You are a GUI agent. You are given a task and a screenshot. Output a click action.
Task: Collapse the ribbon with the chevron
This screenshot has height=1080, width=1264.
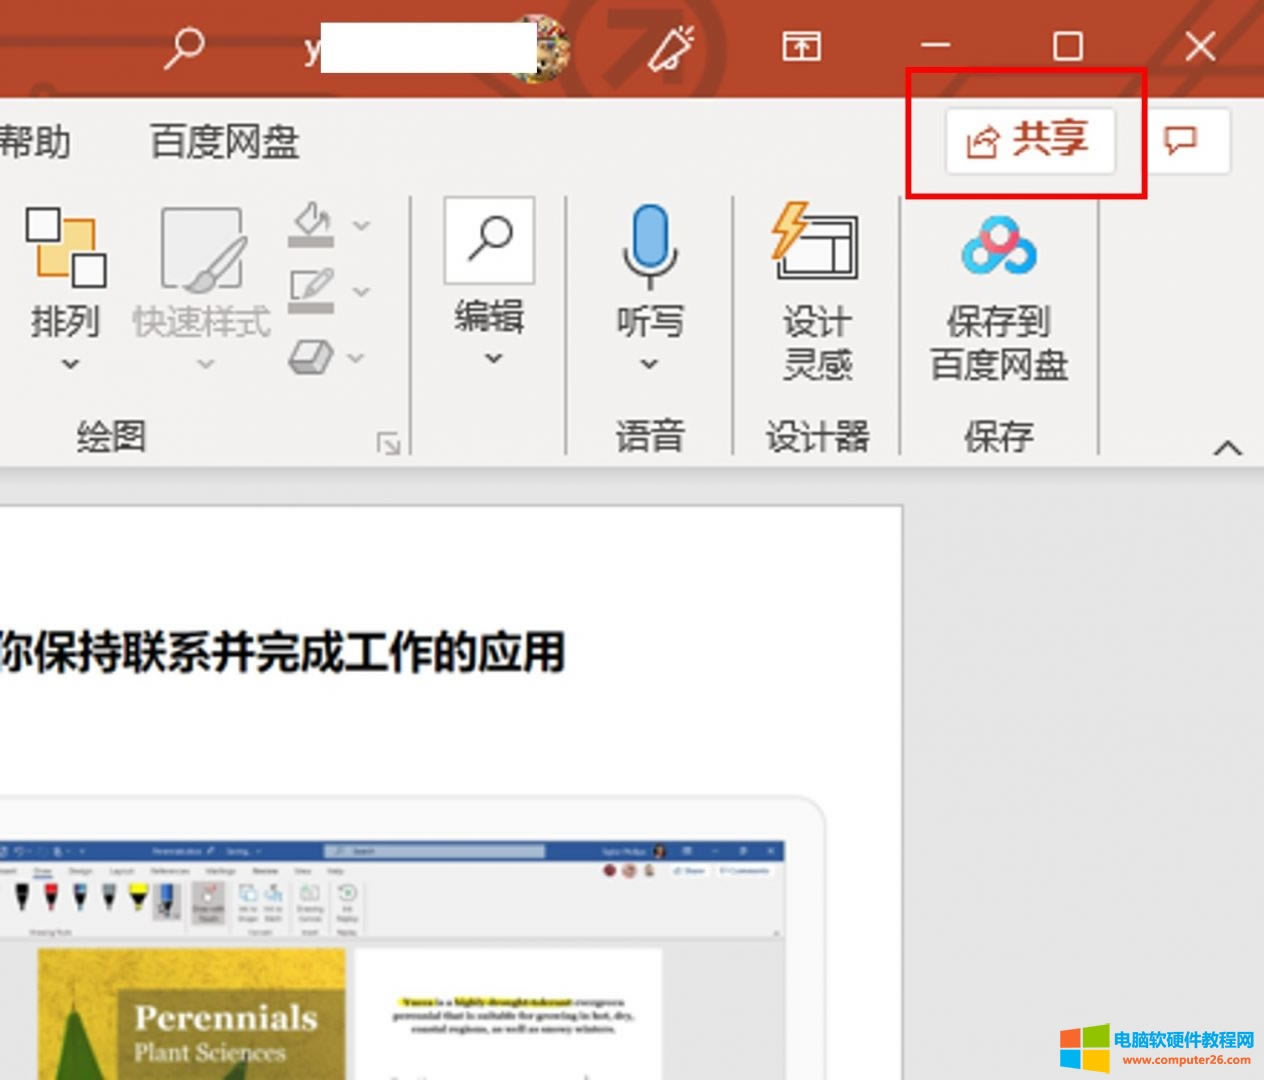click(1228, 448)
